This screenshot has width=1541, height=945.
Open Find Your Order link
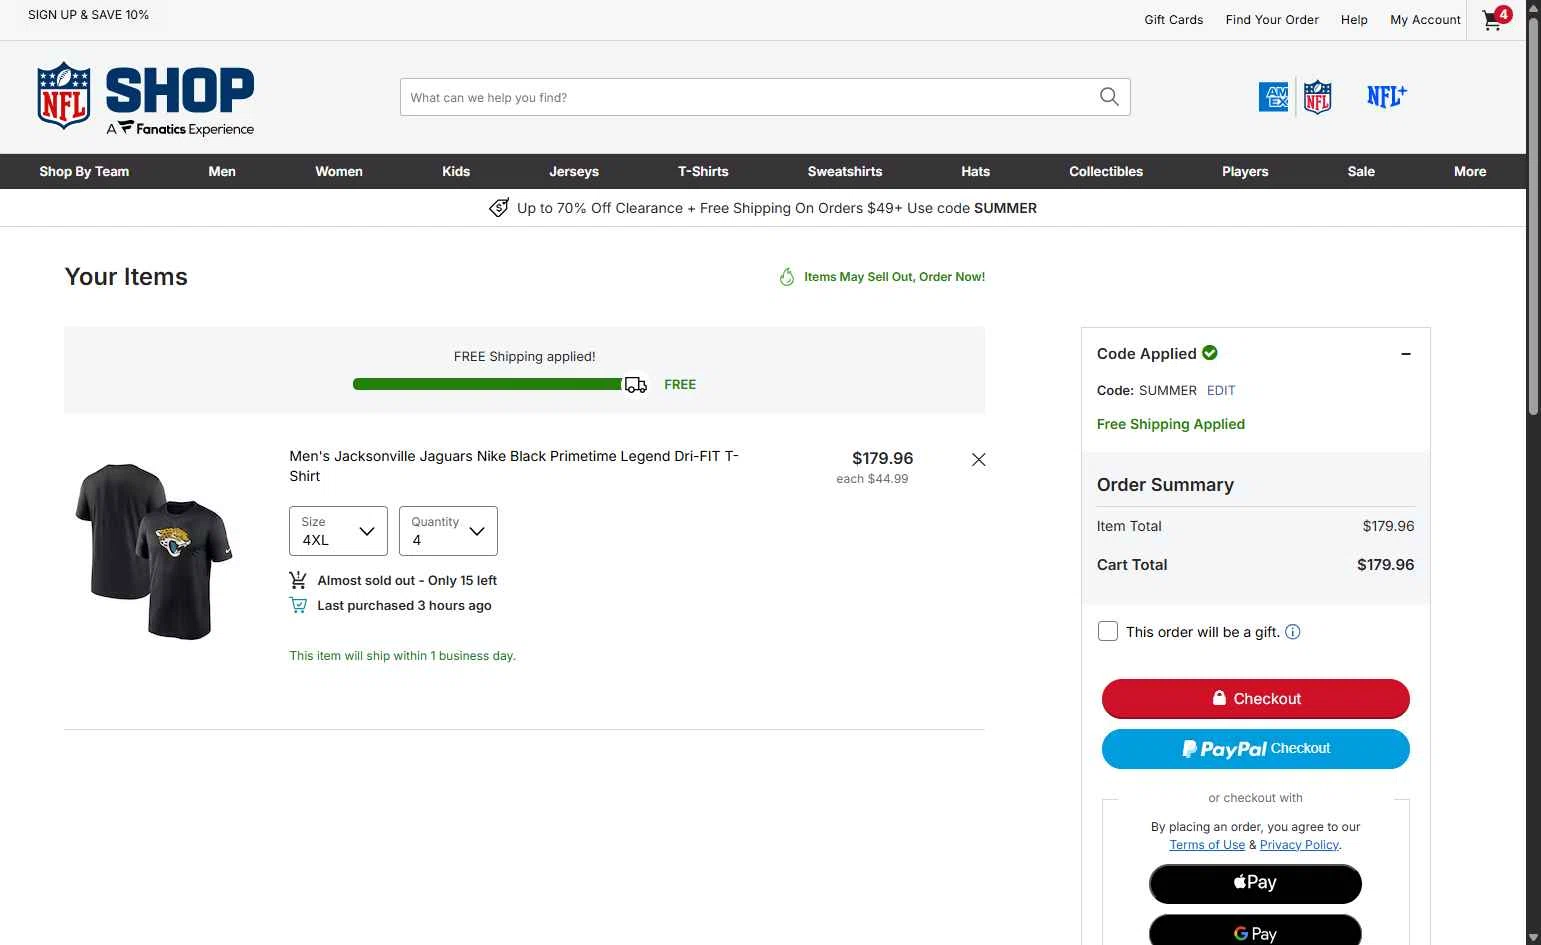click(x=1272, y=20)
